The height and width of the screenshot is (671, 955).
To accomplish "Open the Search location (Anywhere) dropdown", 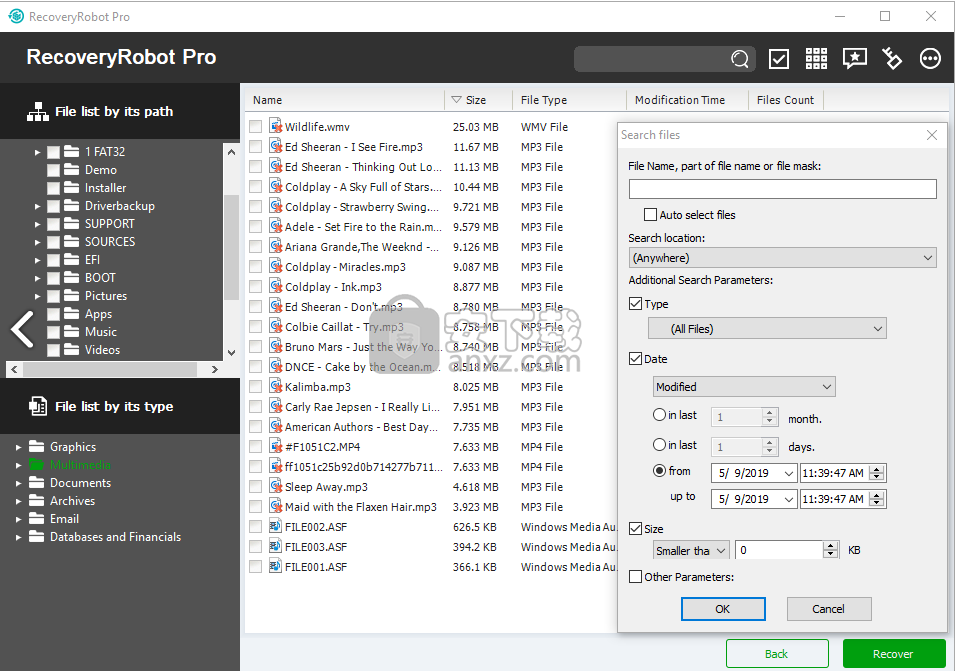I will click(x=782, y=258).
